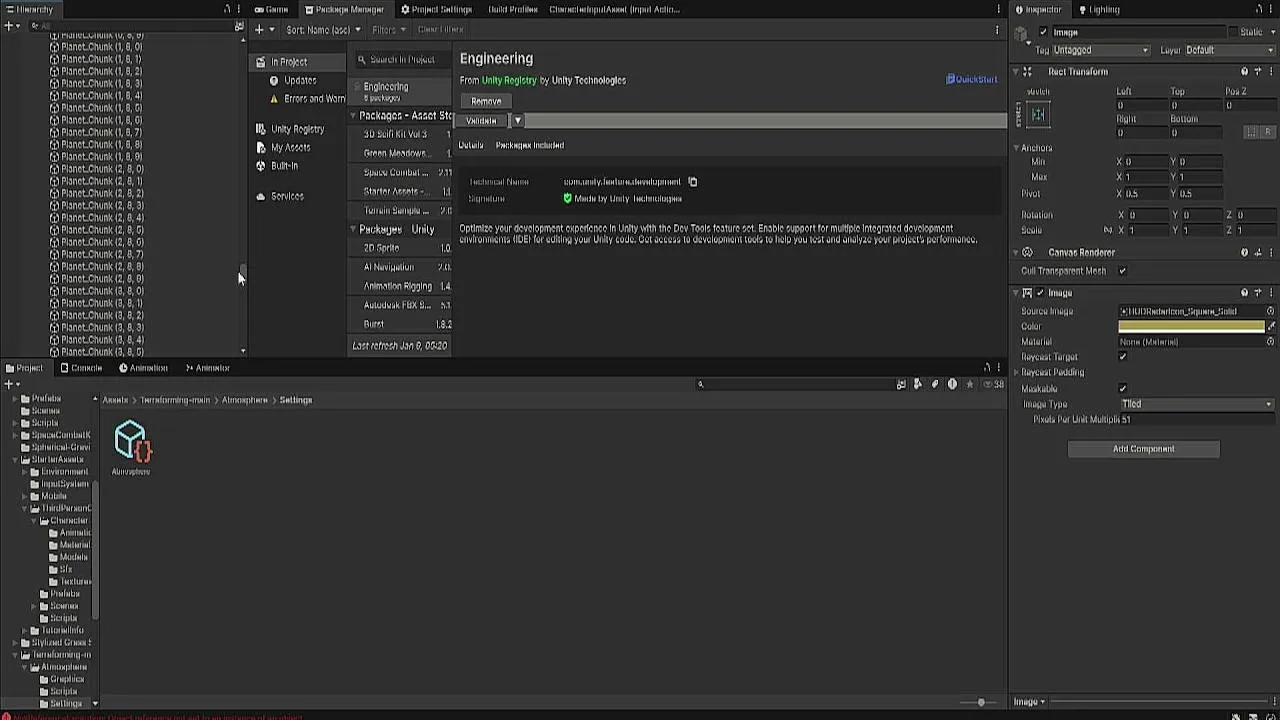Open the Layer Default dropdown
The image size is (1280, 720).
coord(1230,50)
